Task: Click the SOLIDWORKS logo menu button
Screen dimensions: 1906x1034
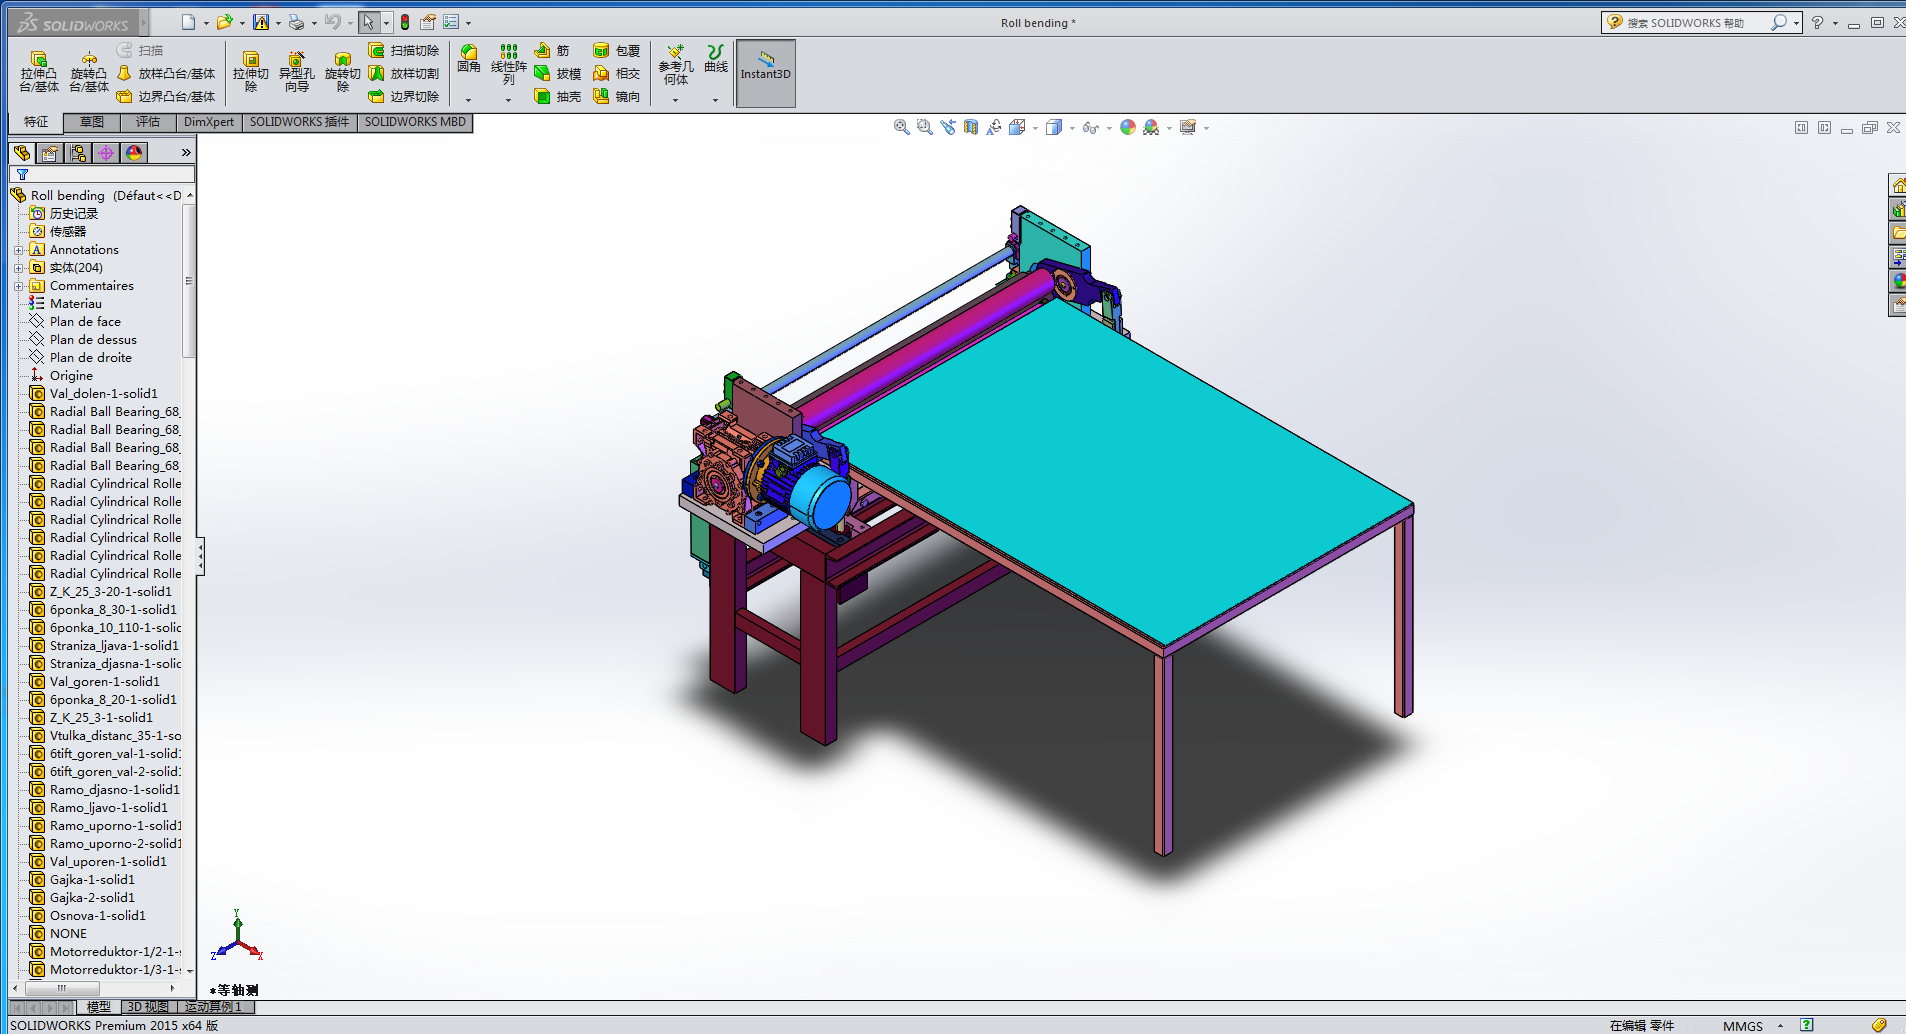Action: pyautogui.click(x=76, y=23)
